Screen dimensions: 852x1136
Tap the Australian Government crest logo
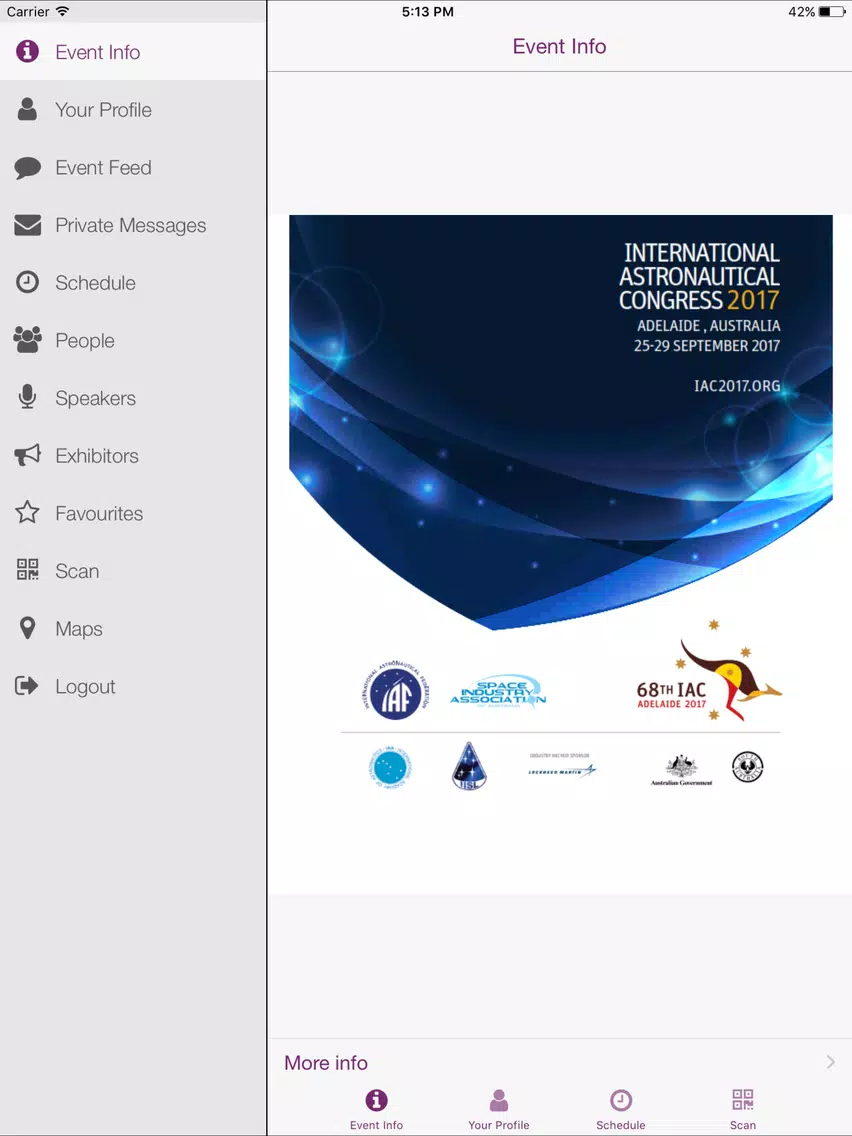682,769
